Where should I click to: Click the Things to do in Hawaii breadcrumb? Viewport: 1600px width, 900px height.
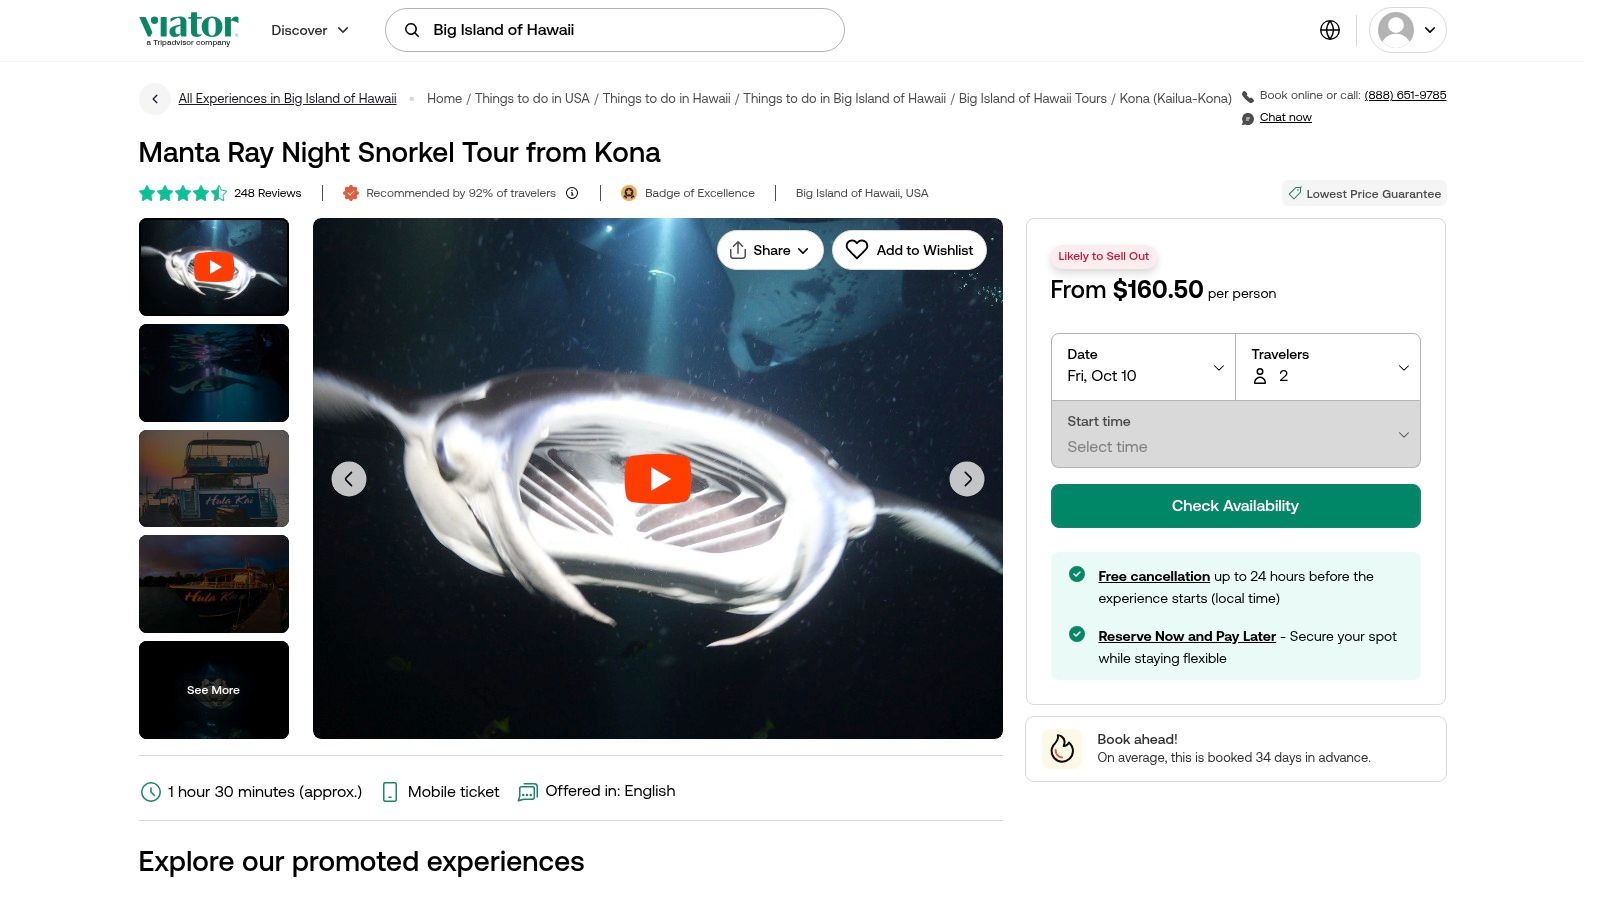(666, 98)
